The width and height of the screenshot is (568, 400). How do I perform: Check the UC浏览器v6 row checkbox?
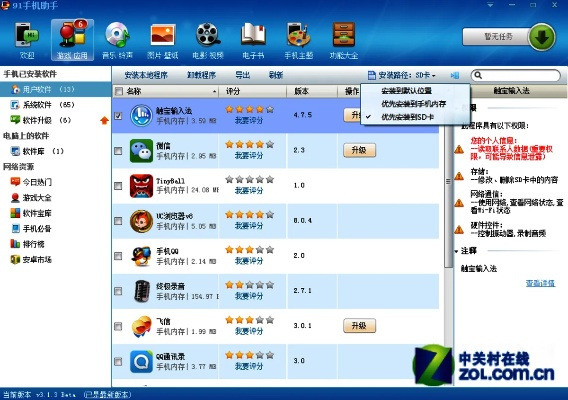(x=118, y=221)
